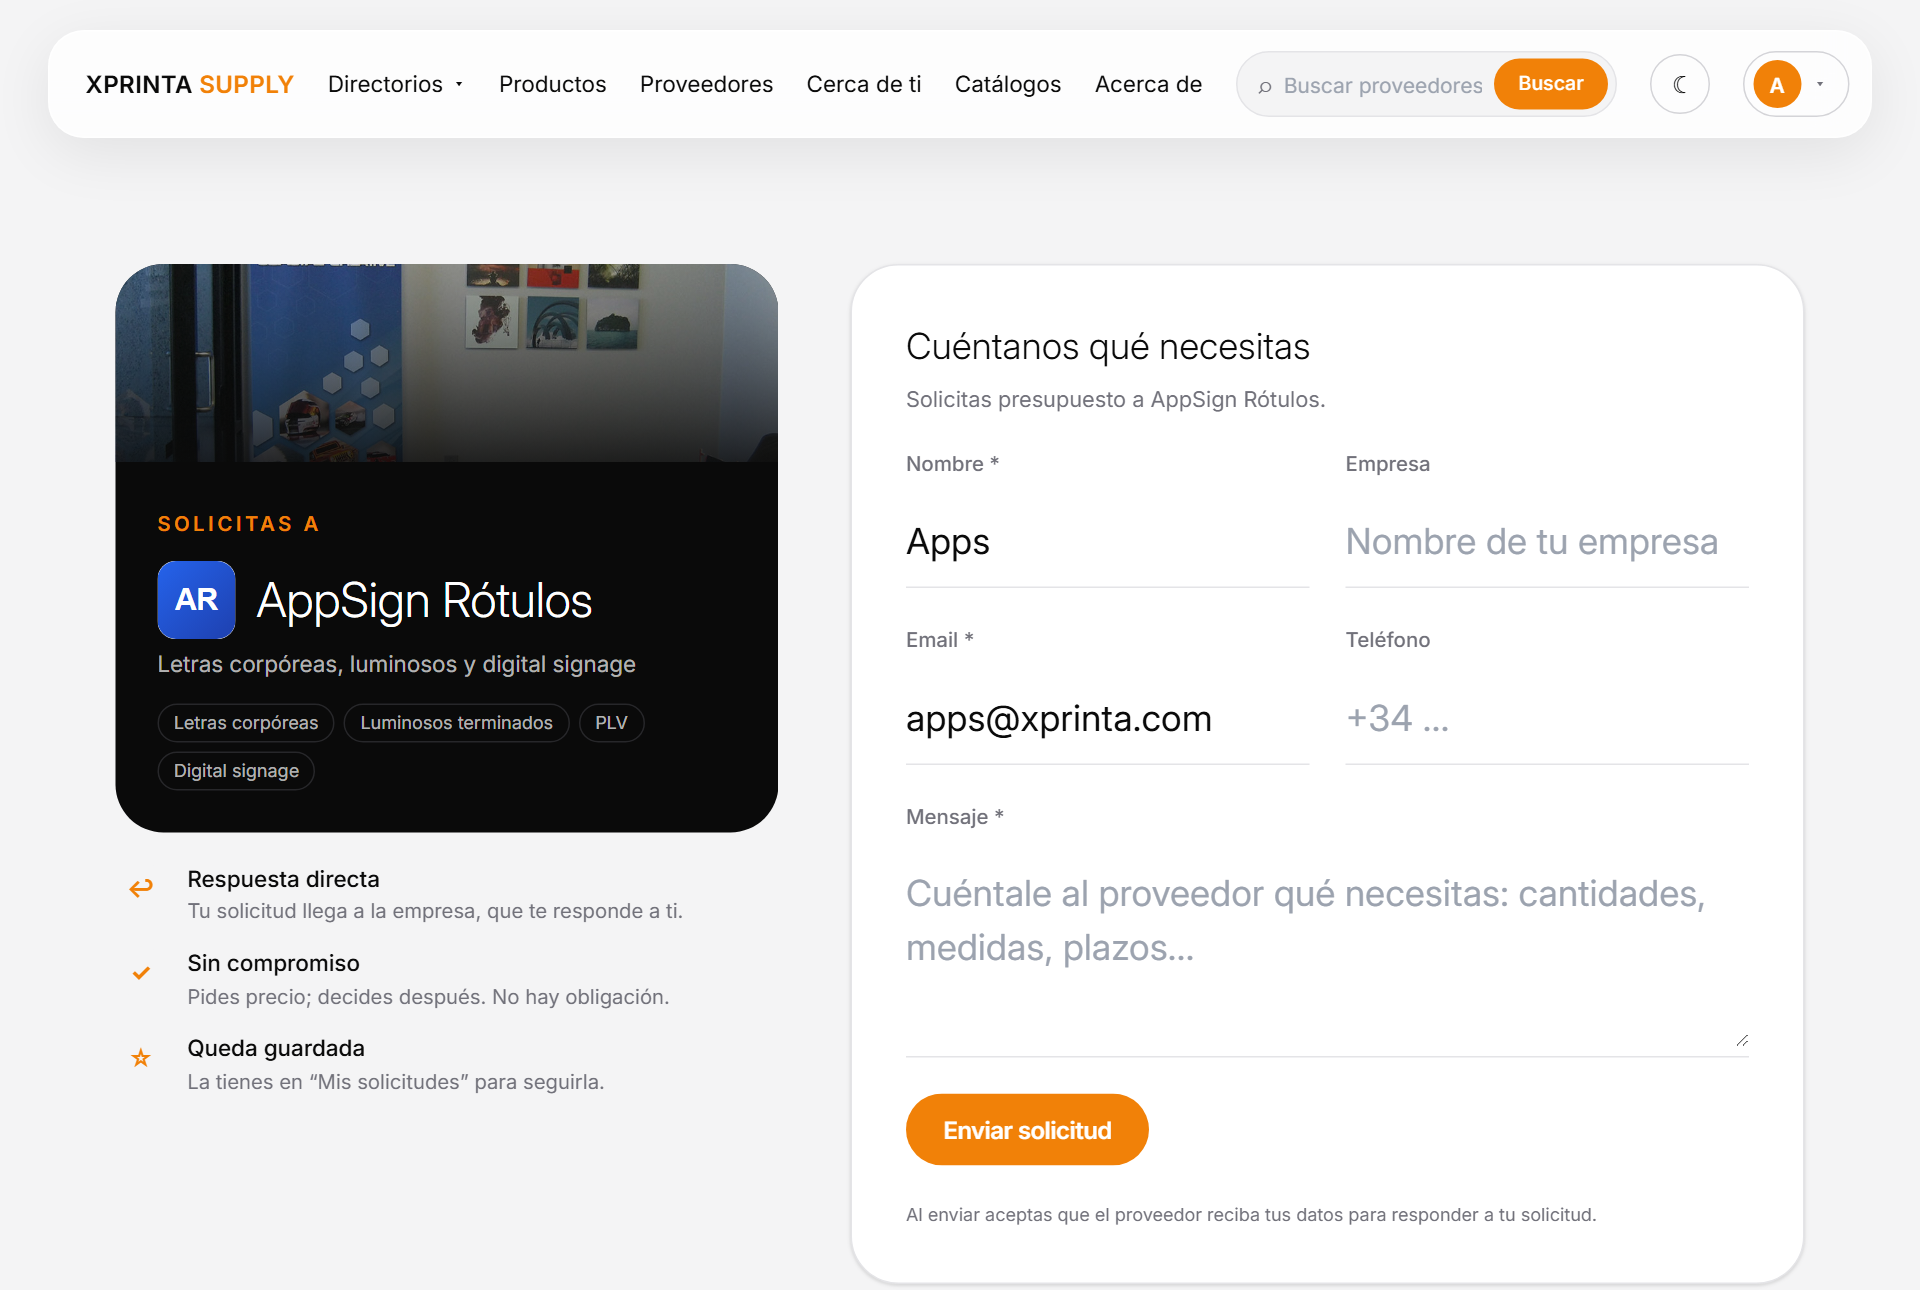Image resolution: width=1920 pixels, height=1290 pixels.
Task: Click the orange A user avatar
Action: click(1777, 85)
